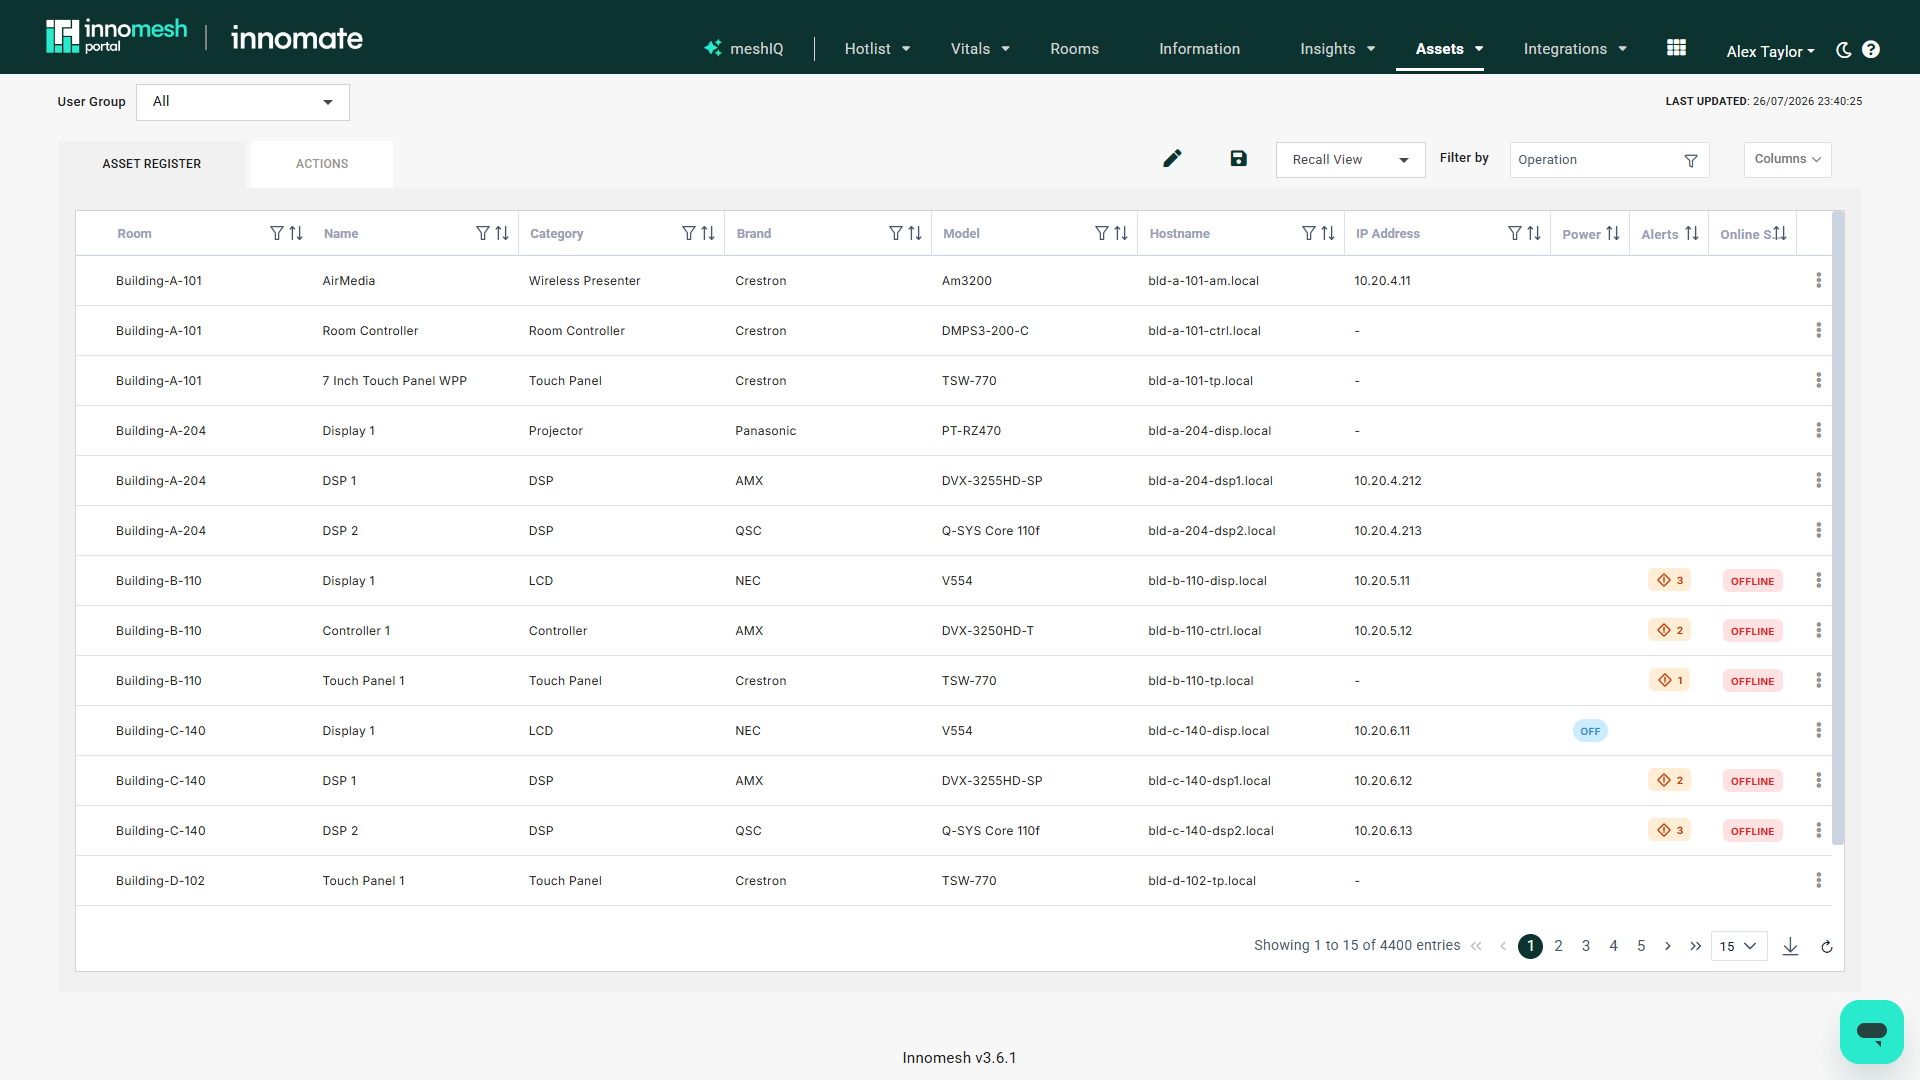Sort the Alerts column
This screenshot has width=1920, height=1080.
pyautogui.click(x=1692, y=233)
